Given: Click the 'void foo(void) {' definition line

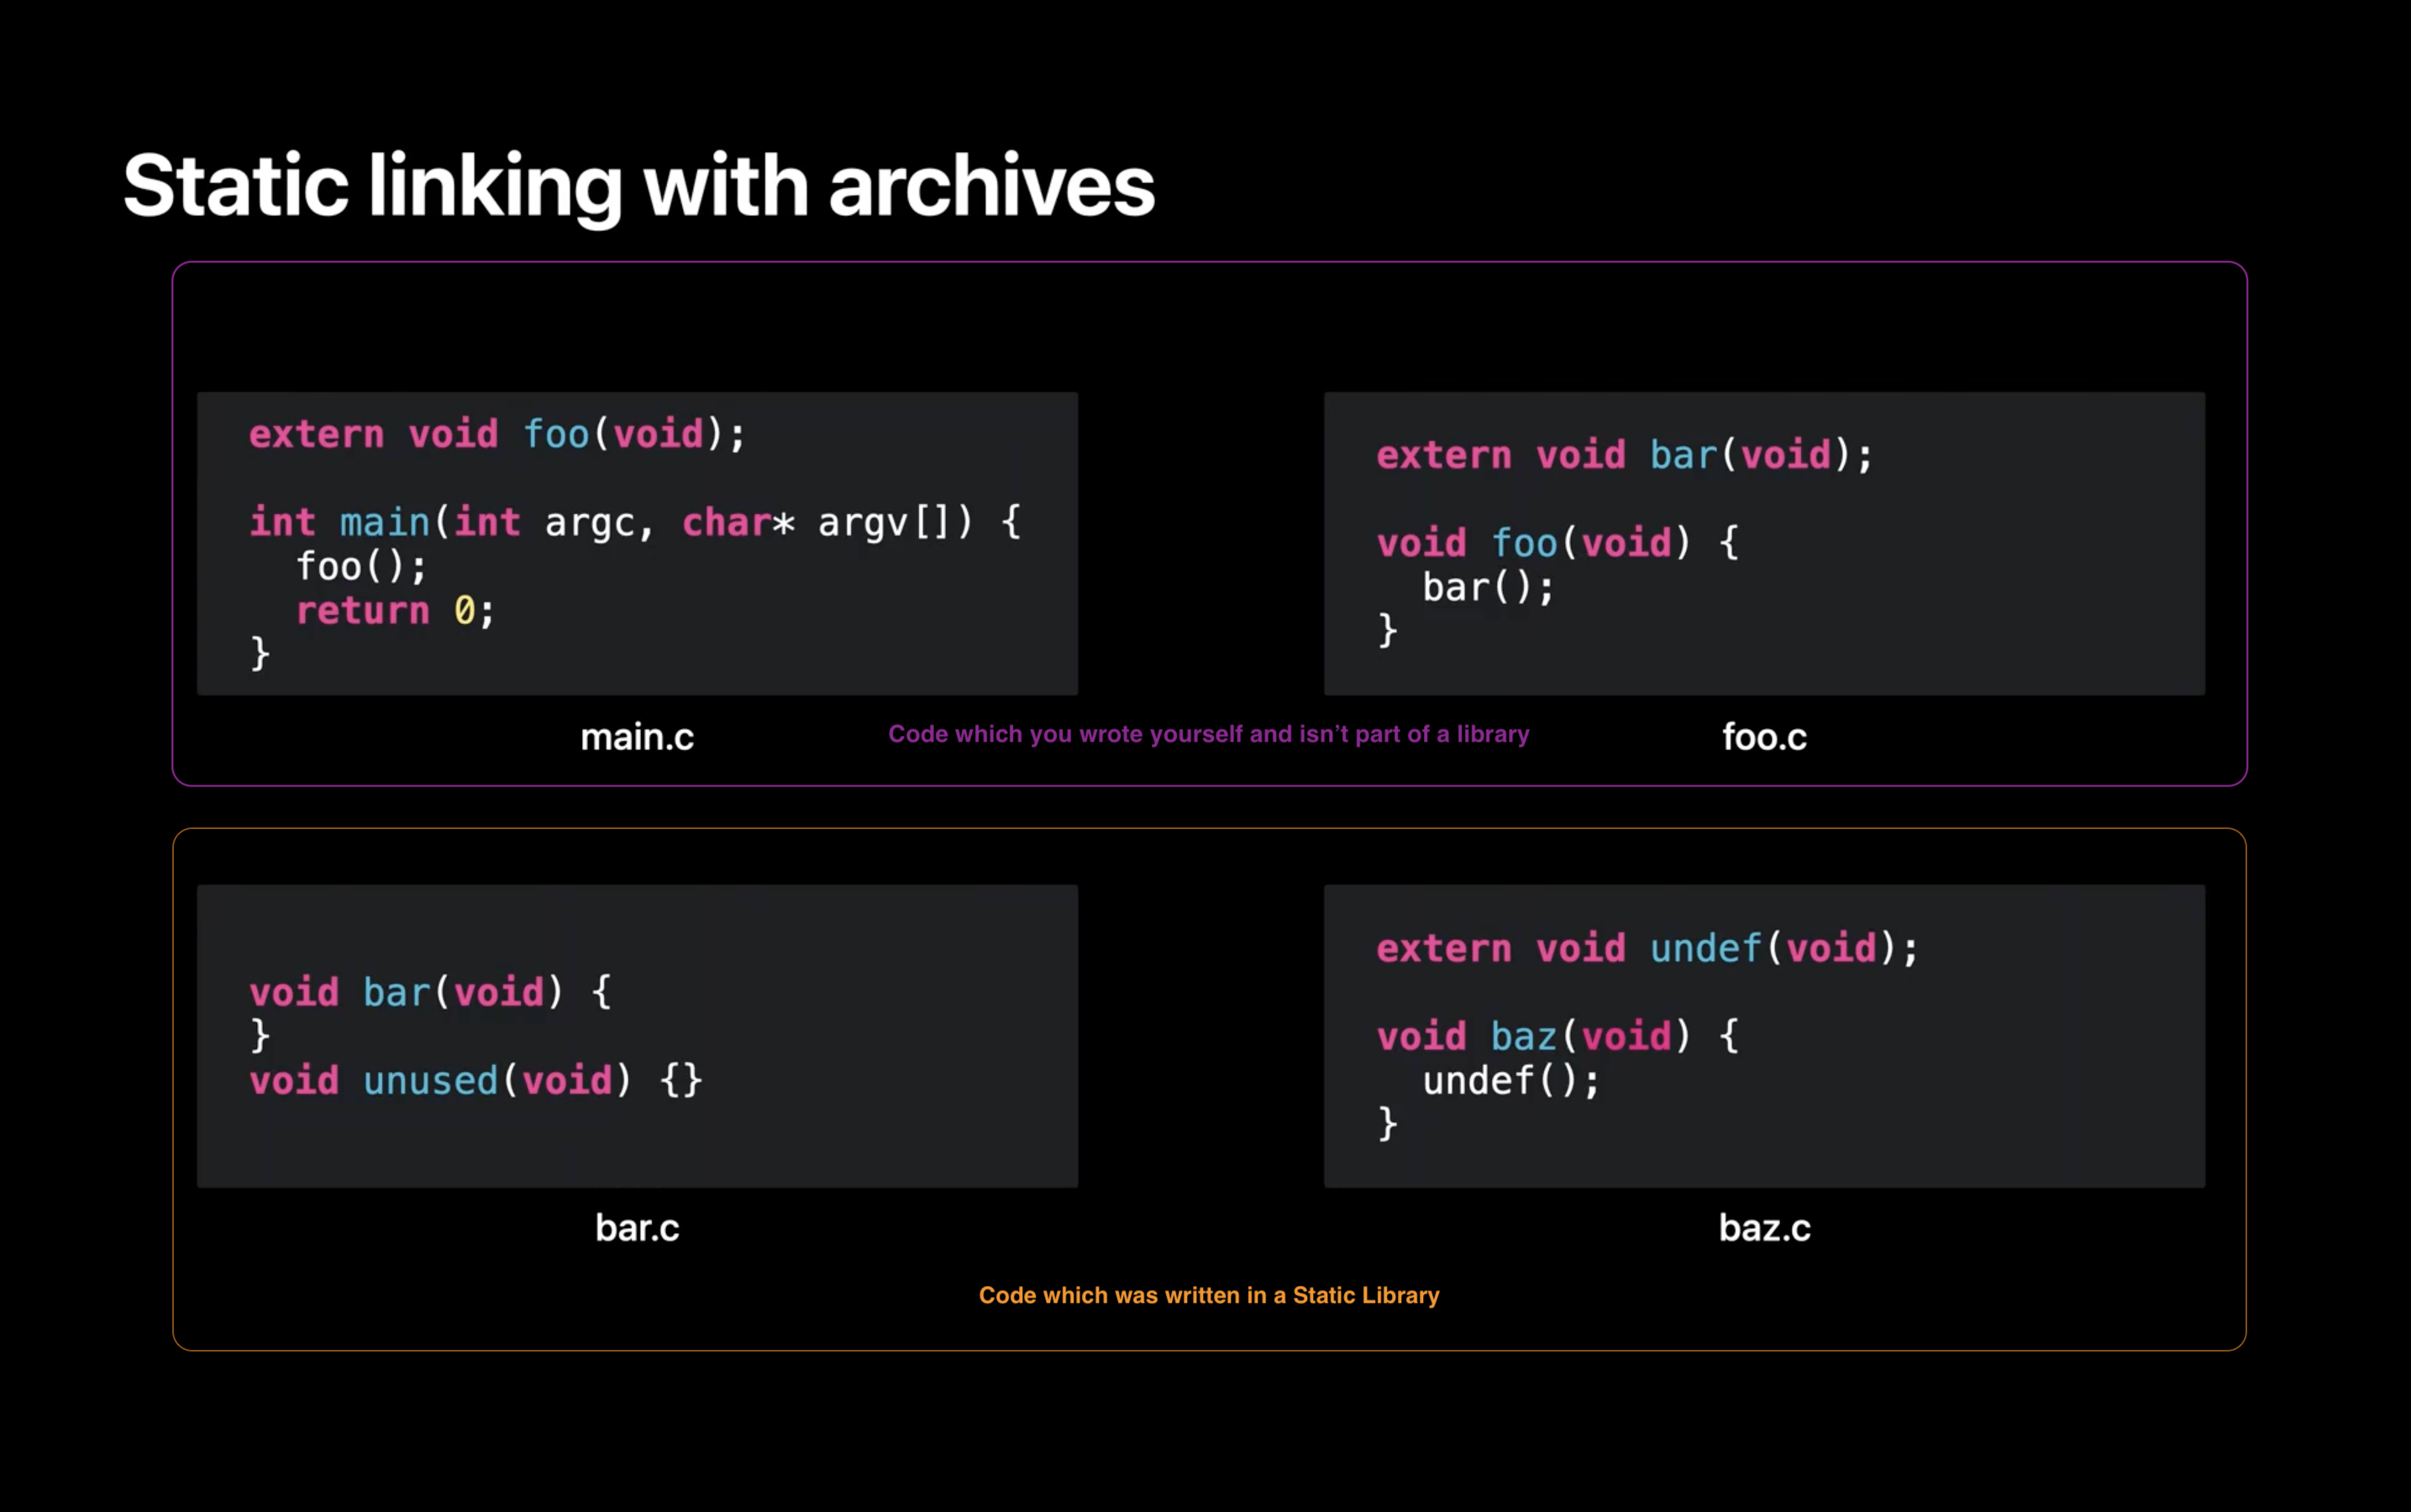Looking at the screenshot, I should 1557,543.
